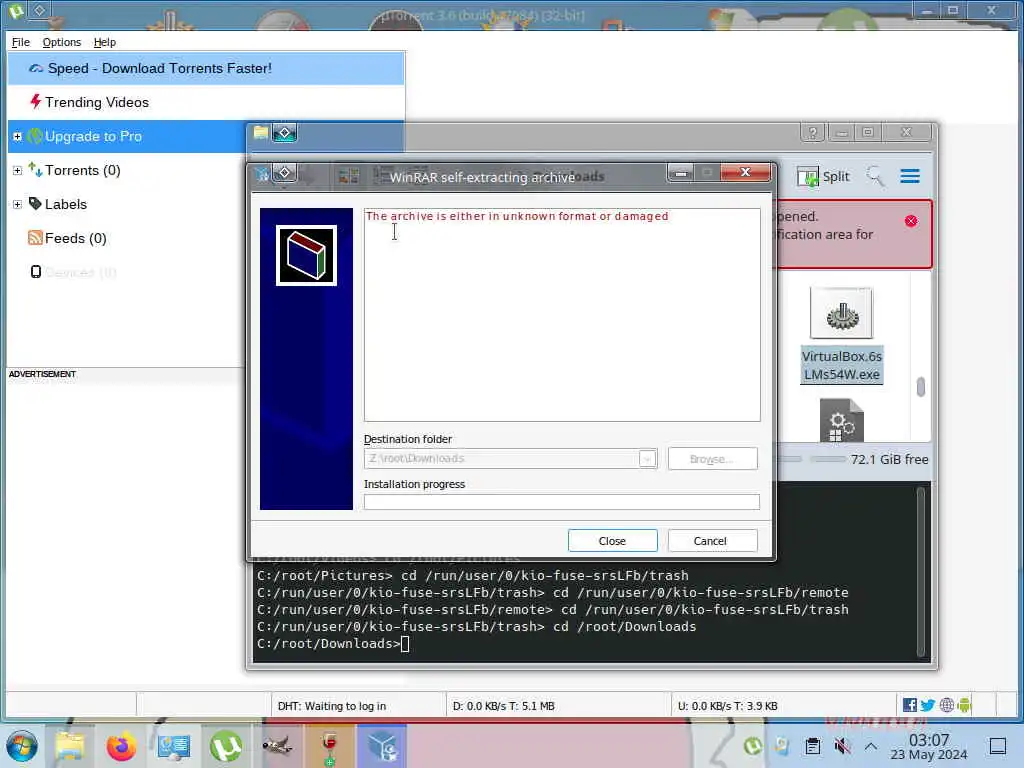The image size is (1024, 768).
Task: Click the file manager folder title icon
Action: [261, 133]
